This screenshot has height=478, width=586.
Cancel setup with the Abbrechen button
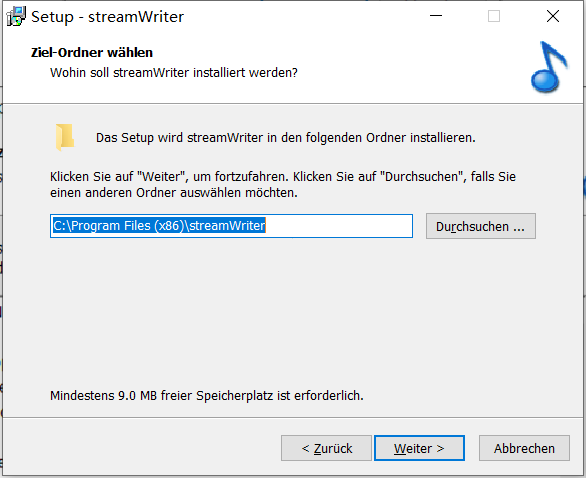[524, 448]
